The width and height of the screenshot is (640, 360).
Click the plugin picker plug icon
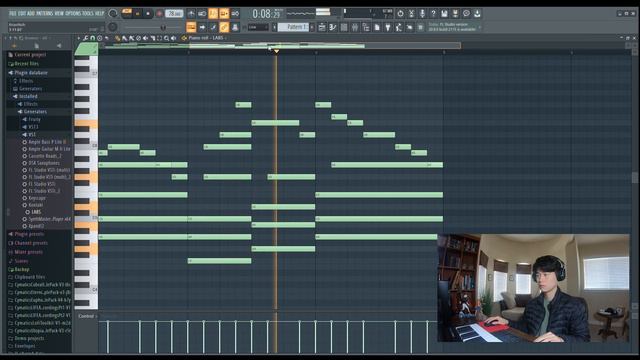tap(388, 27)
